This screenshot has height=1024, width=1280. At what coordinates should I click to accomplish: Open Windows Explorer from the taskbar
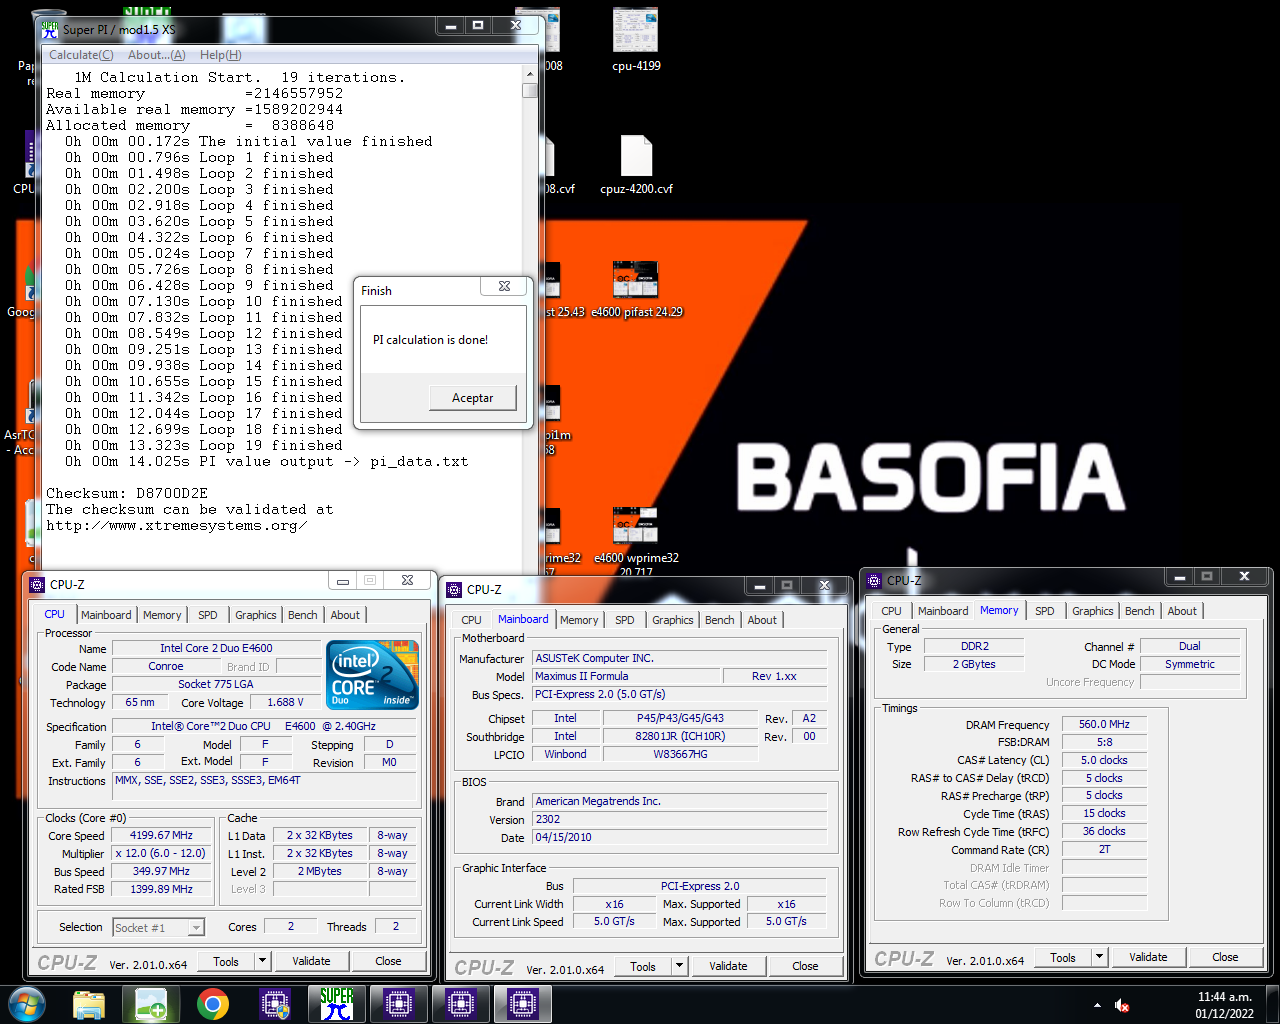[x=89, y=1004]
